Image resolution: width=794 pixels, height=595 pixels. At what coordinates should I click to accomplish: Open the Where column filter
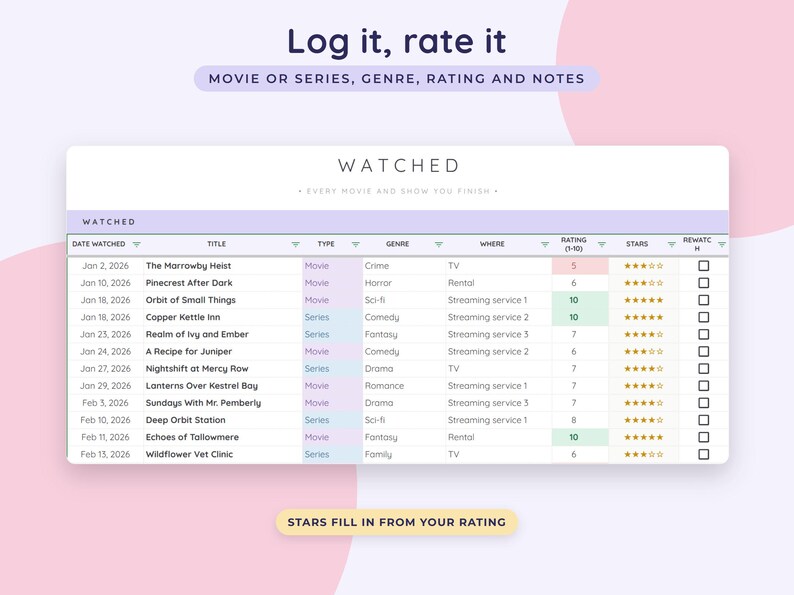[545, 244]
